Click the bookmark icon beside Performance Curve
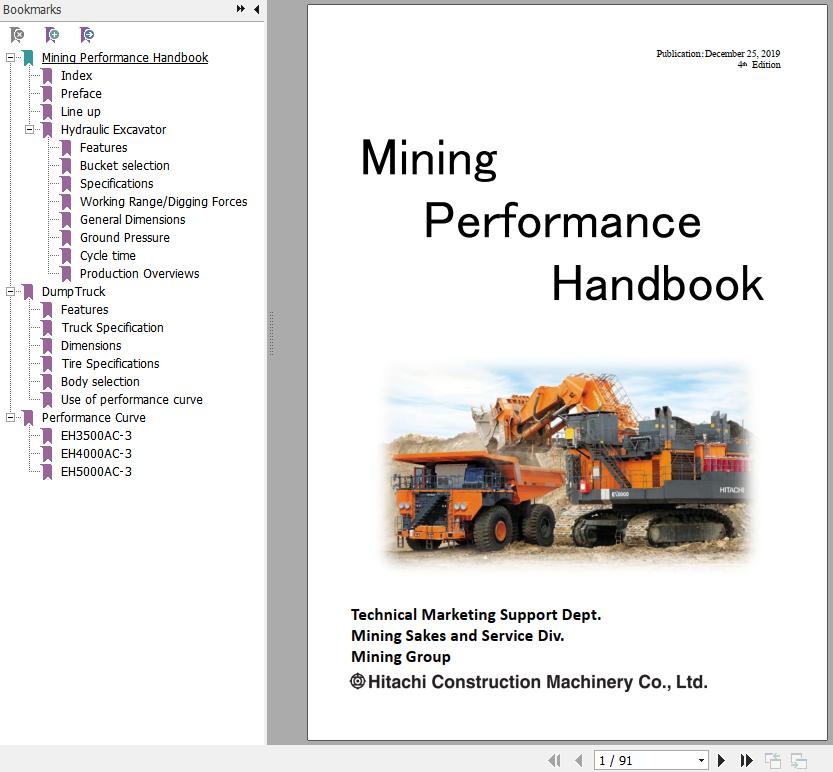 click(28, 418)
